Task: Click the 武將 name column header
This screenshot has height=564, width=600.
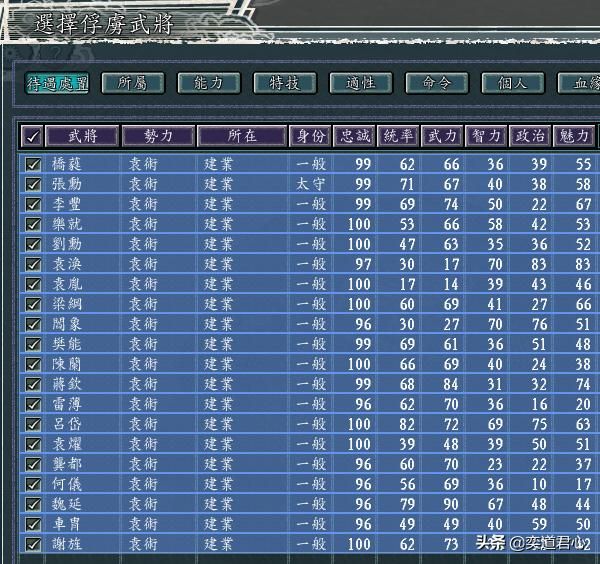Action: 81,135
